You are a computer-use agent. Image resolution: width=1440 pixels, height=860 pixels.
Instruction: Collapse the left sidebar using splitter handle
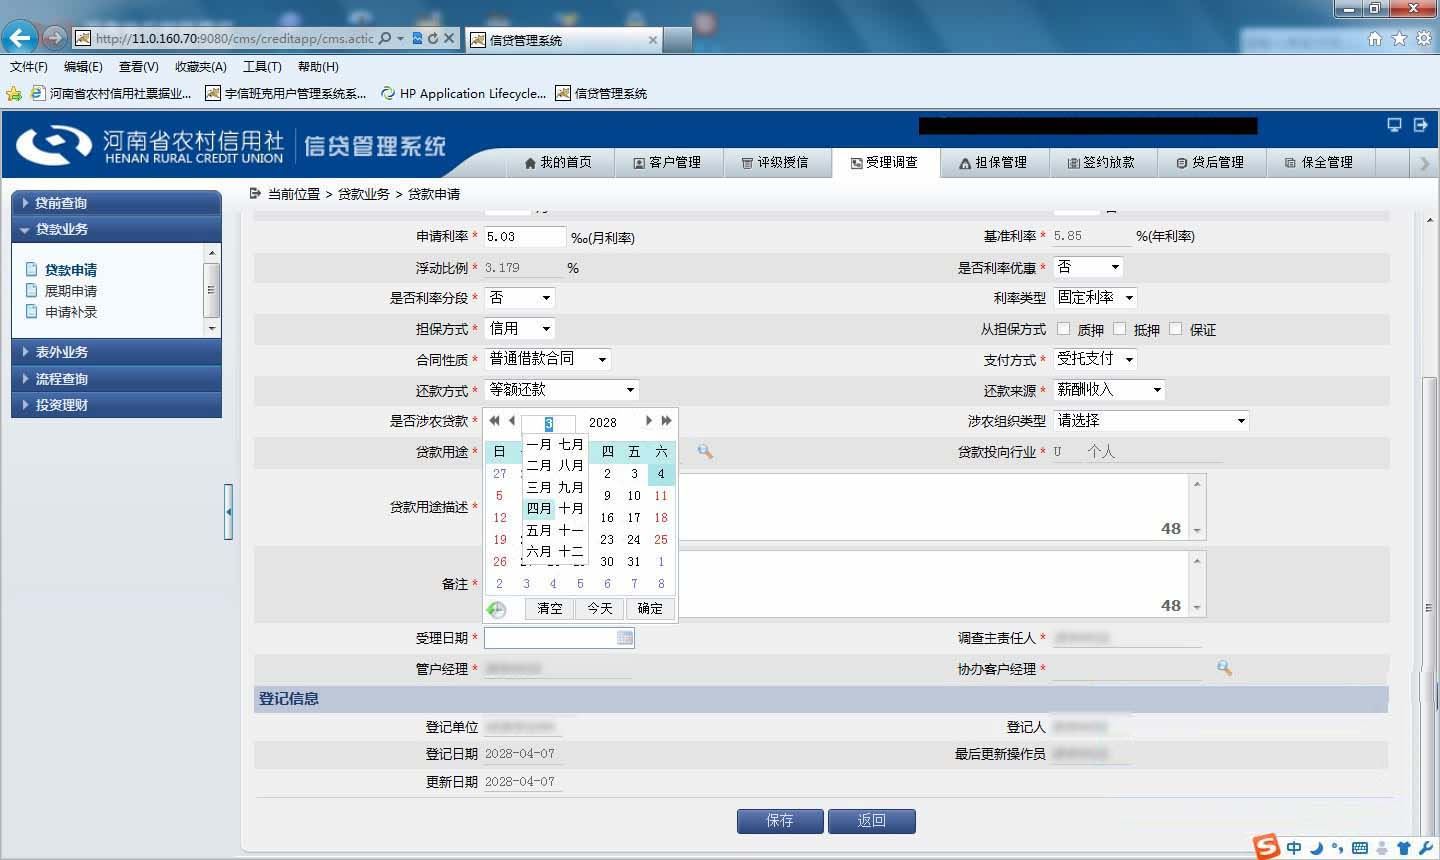(x=228, y=512)
